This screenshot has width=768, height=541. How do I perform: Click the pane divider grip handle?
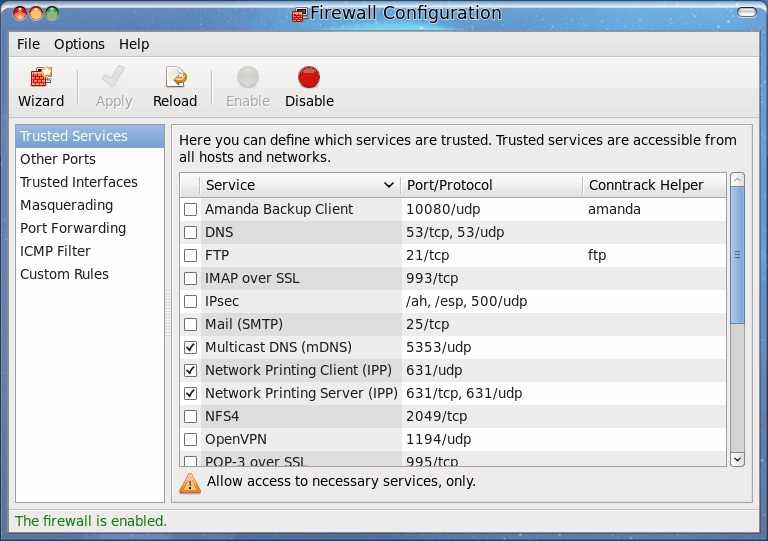[168, 313]
